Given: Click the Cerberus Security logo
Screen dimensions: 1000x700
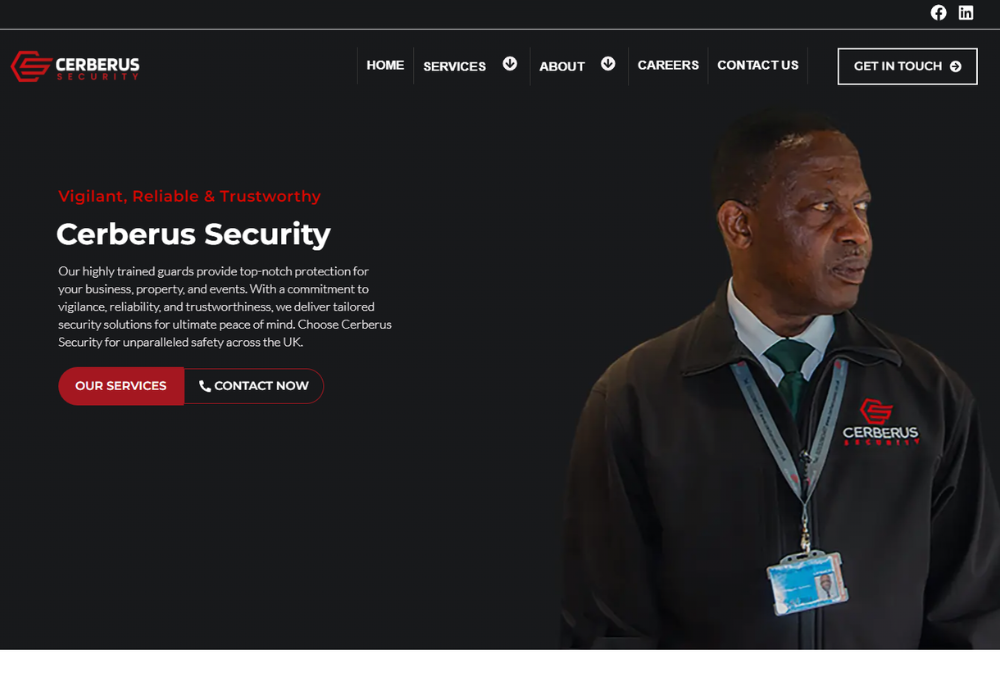Looking at the screenshot, I should tap(75, 66).
